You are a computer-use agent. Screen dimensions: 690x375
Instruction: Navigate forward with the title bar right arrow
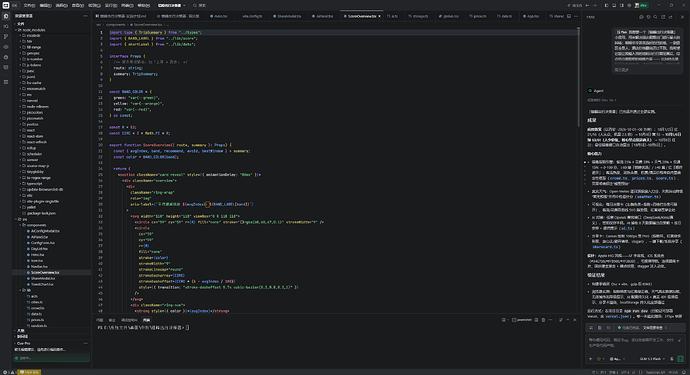(x=595, y=5)
